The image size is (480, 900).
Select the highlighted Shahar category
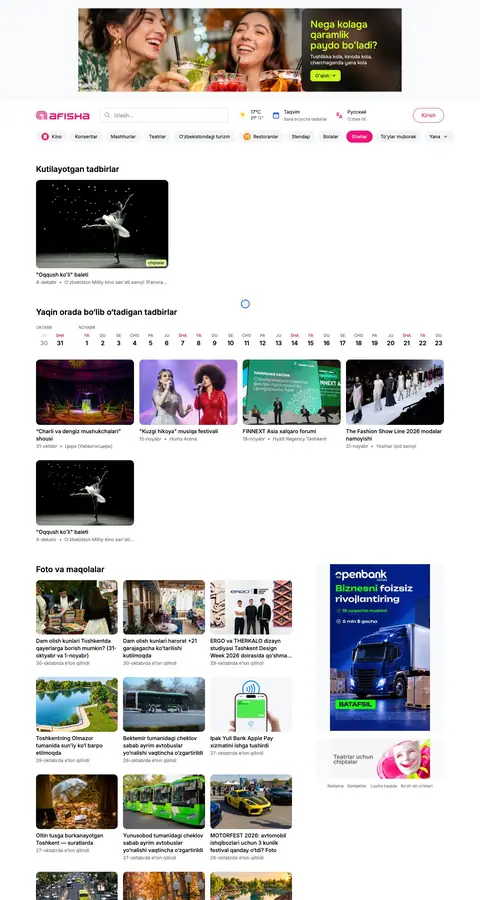pos(359,137)
